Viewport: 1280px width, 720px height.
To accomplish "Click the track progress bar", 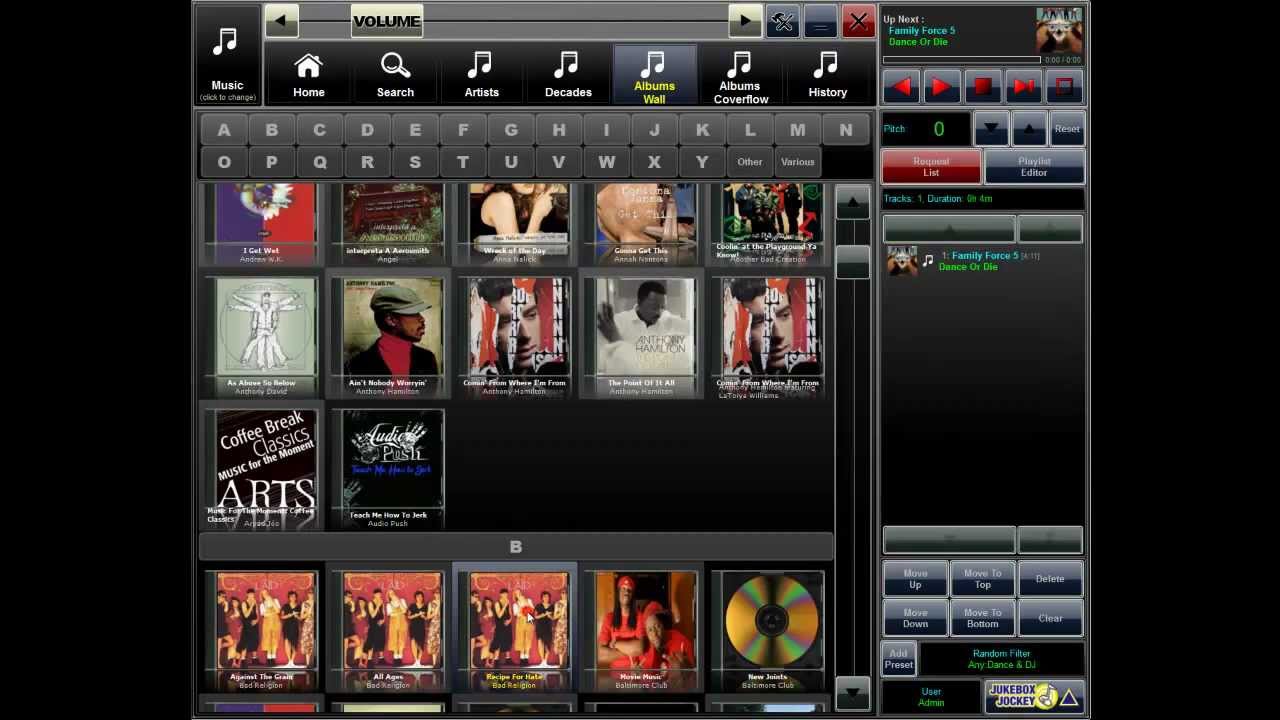I will [x=961, y=60].
